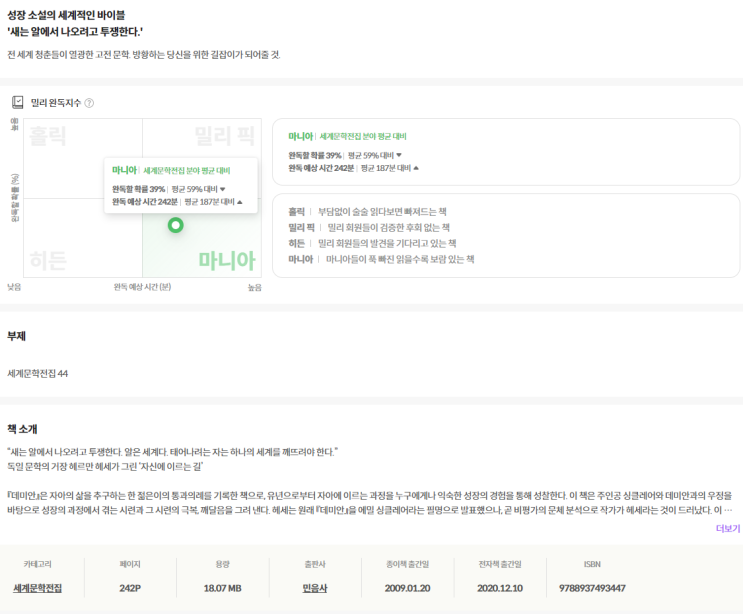The height and width of the screenshot is (614, 743).
Task: Click 완독 예상 시간 242분 inside the chart tooltip
Action: pos(145,202)
